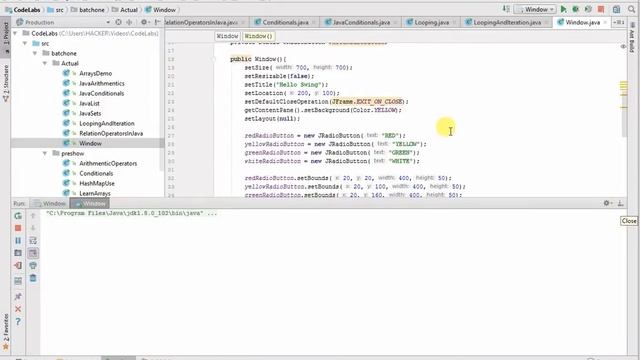Open JavaArithmentics in project tree

(x=102, y=83)
